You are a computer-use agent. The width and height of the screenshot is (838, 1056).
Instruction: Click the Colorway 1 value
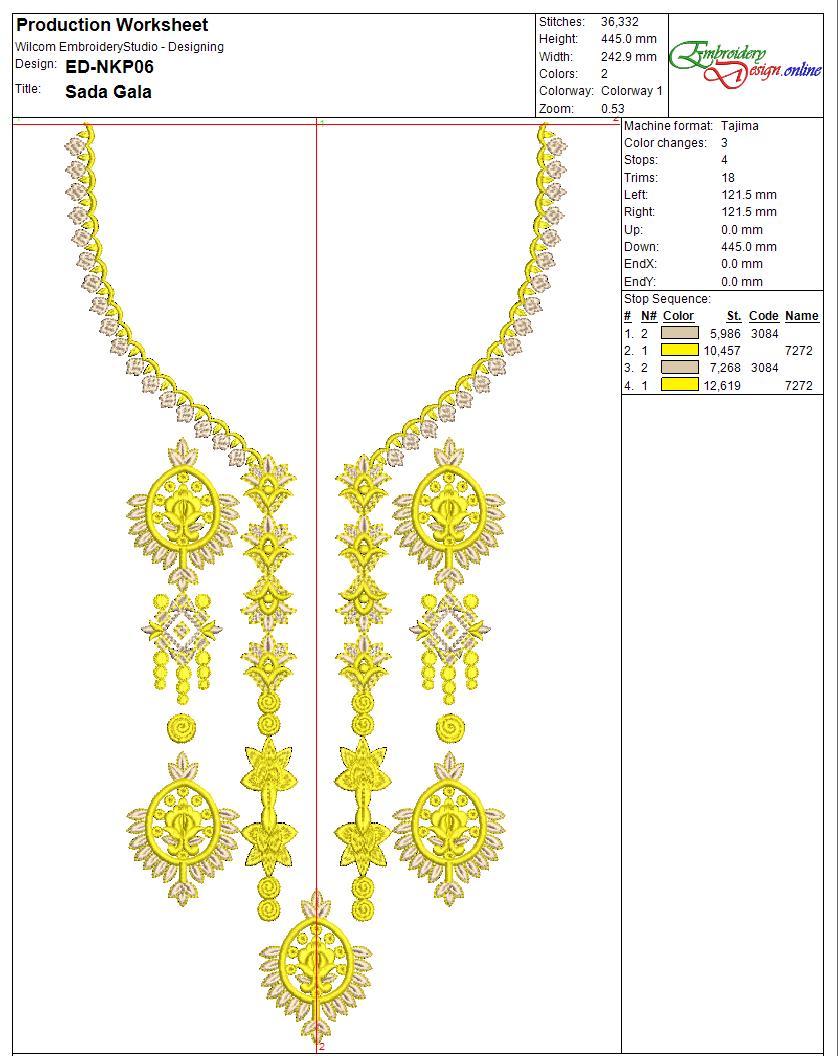(631, 91)
